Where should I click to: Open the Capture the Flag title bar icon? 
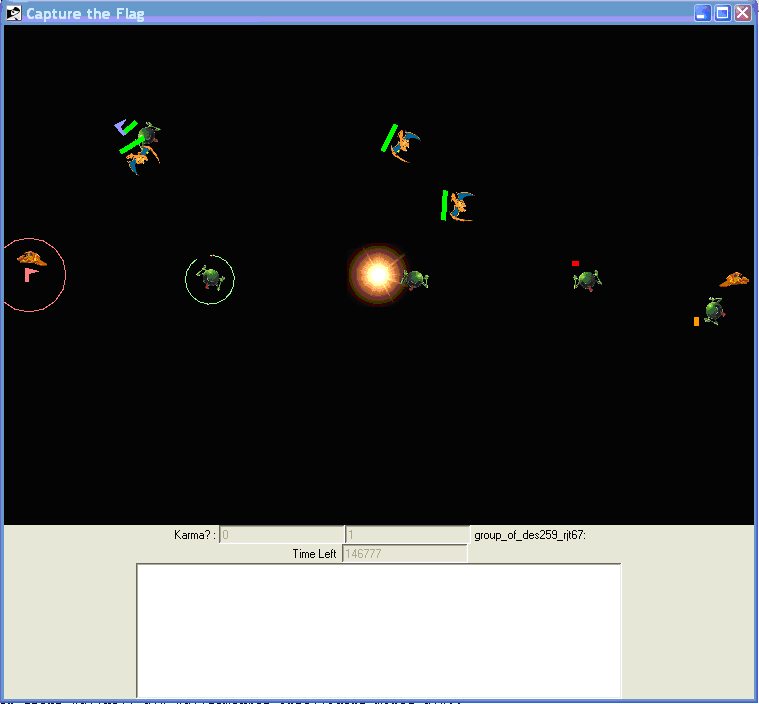point(14,13)
